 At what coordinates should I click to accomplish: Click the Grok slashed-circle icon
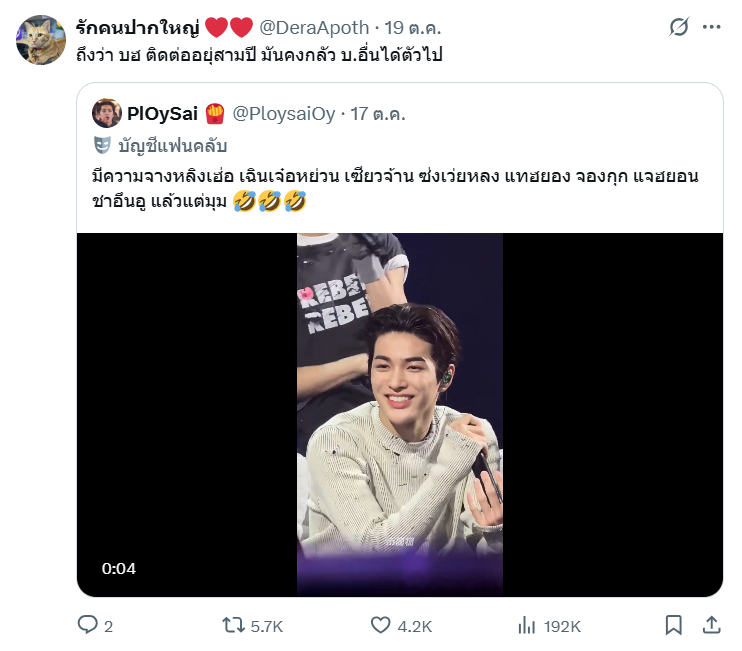(679, 27)
